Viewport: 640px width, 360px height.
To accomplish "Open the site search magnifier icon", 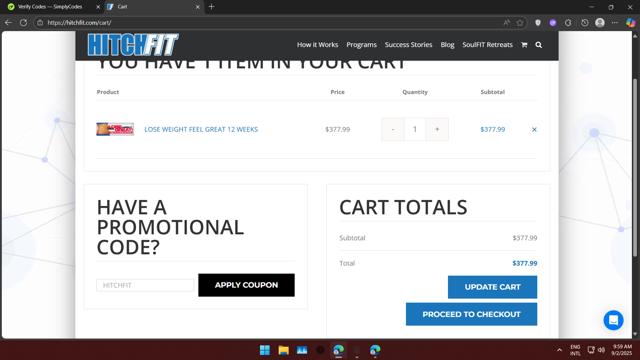I will click(x=539, y=45).
